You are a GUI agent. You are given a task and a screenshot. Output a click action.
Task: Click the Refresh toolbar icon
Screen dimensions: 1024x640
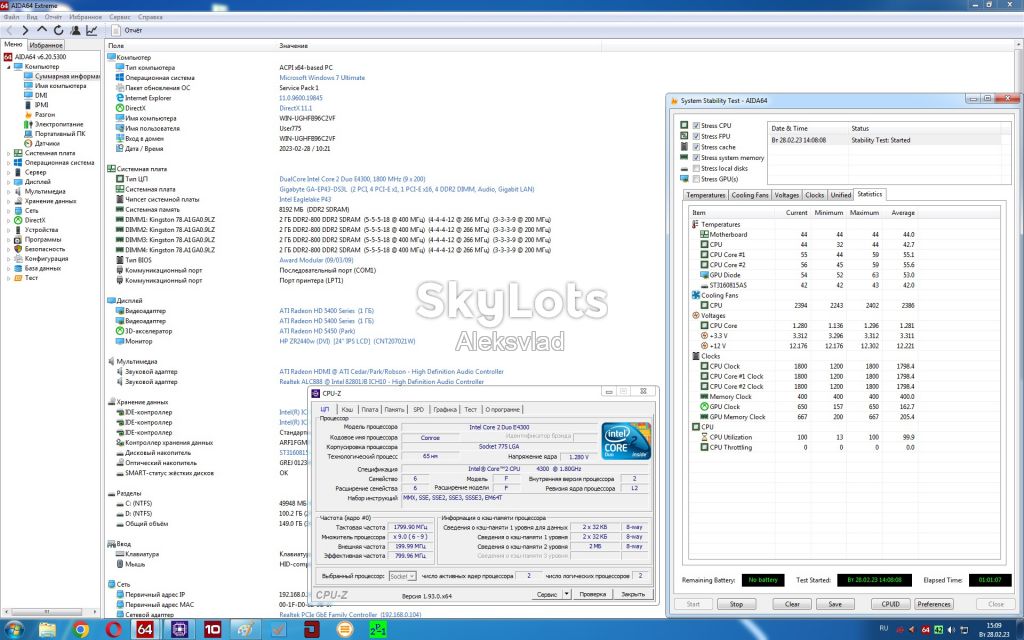pos(59,30)
